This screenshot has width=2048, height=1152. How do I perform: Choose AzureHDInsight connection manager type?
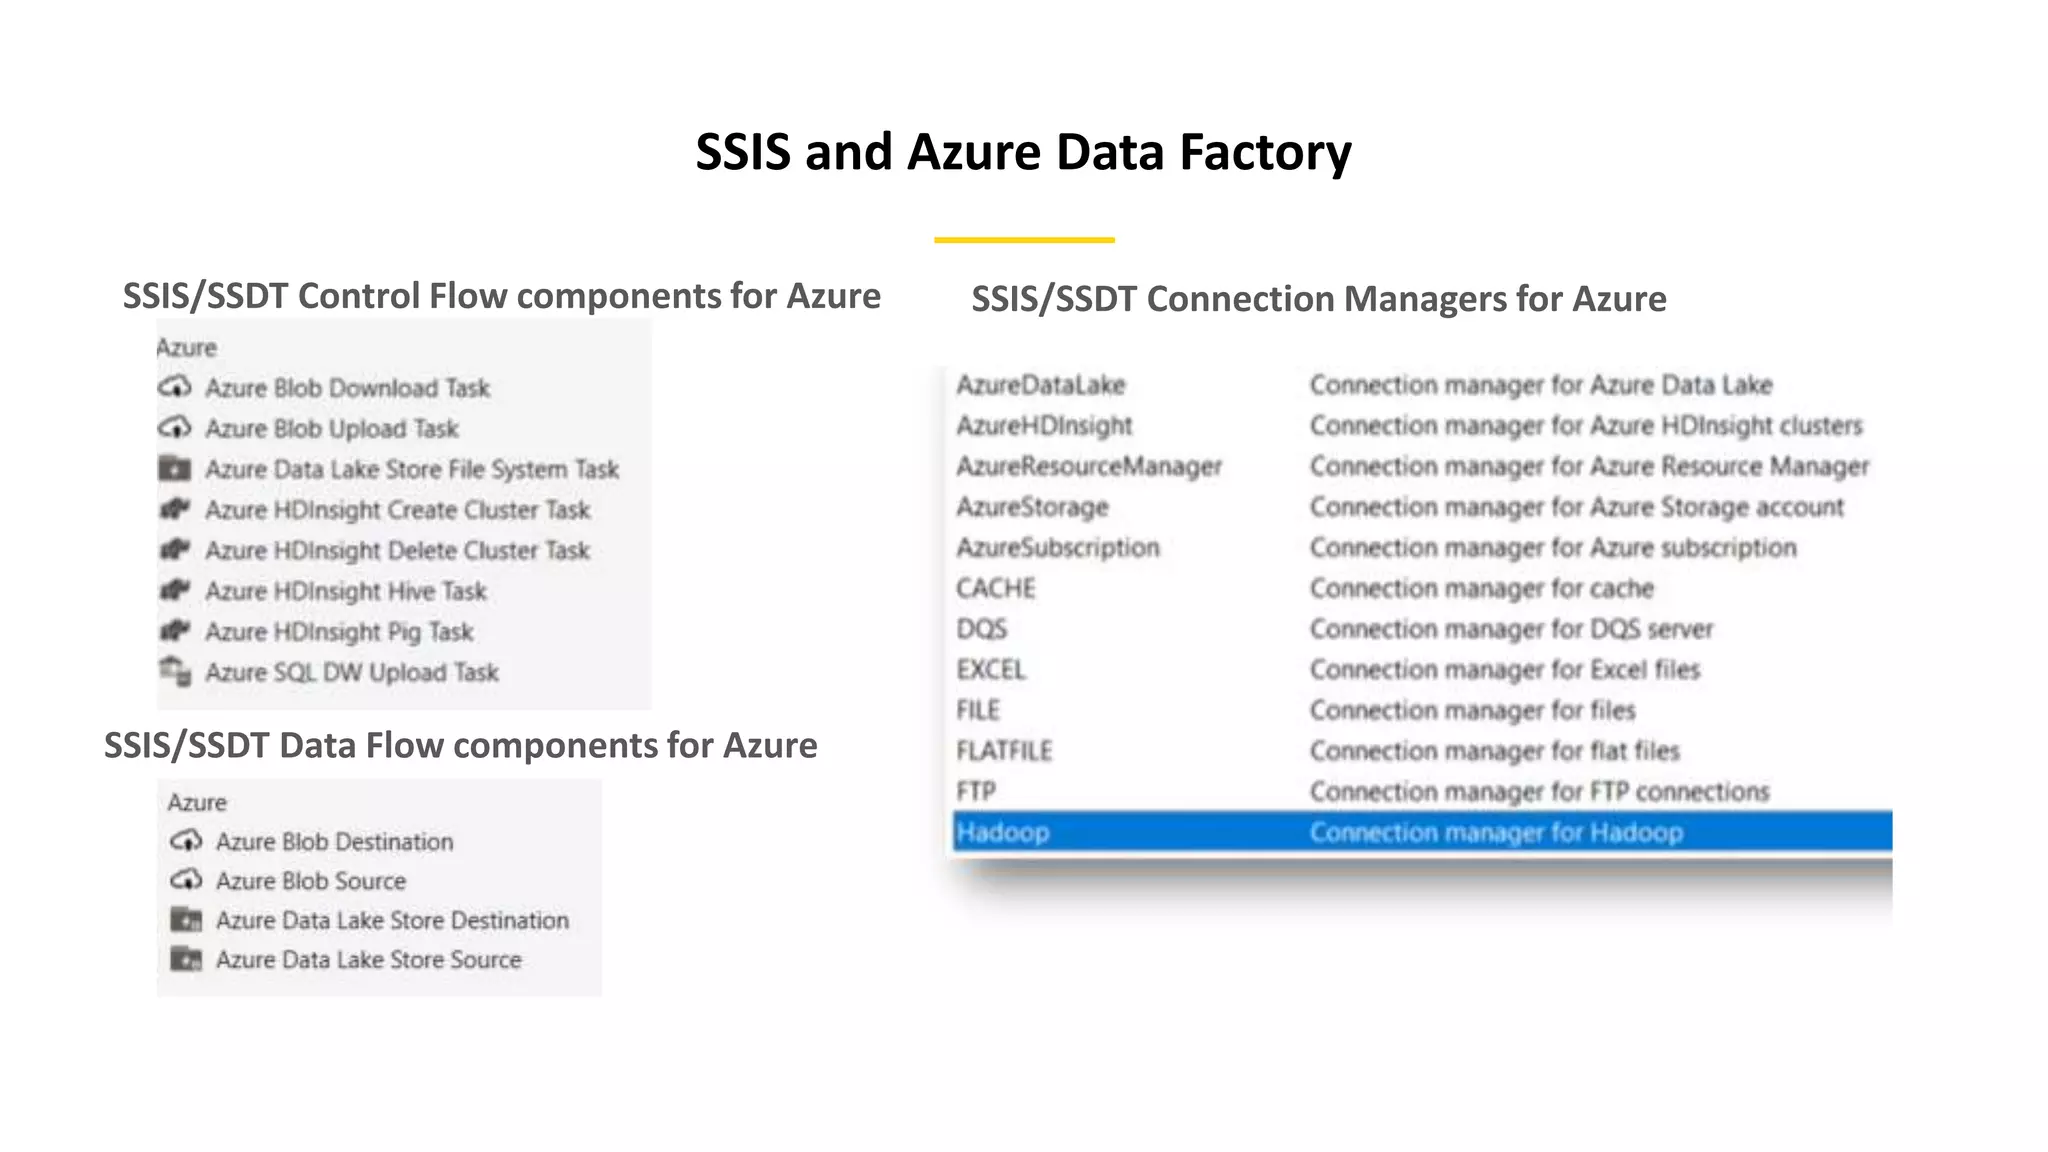(1044, 426)
